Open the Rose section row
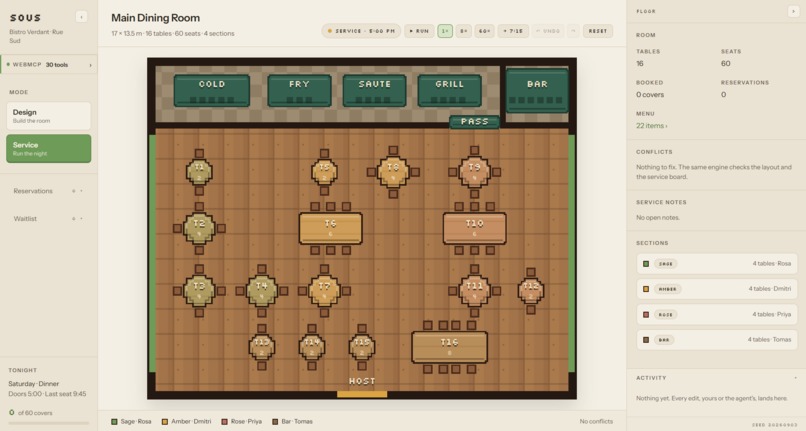 coord(717,314)
